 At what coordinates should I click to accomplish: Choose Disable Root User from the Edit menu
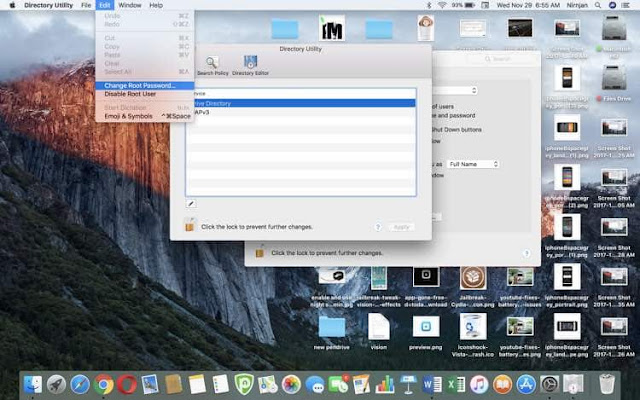(x=144, y=94)
